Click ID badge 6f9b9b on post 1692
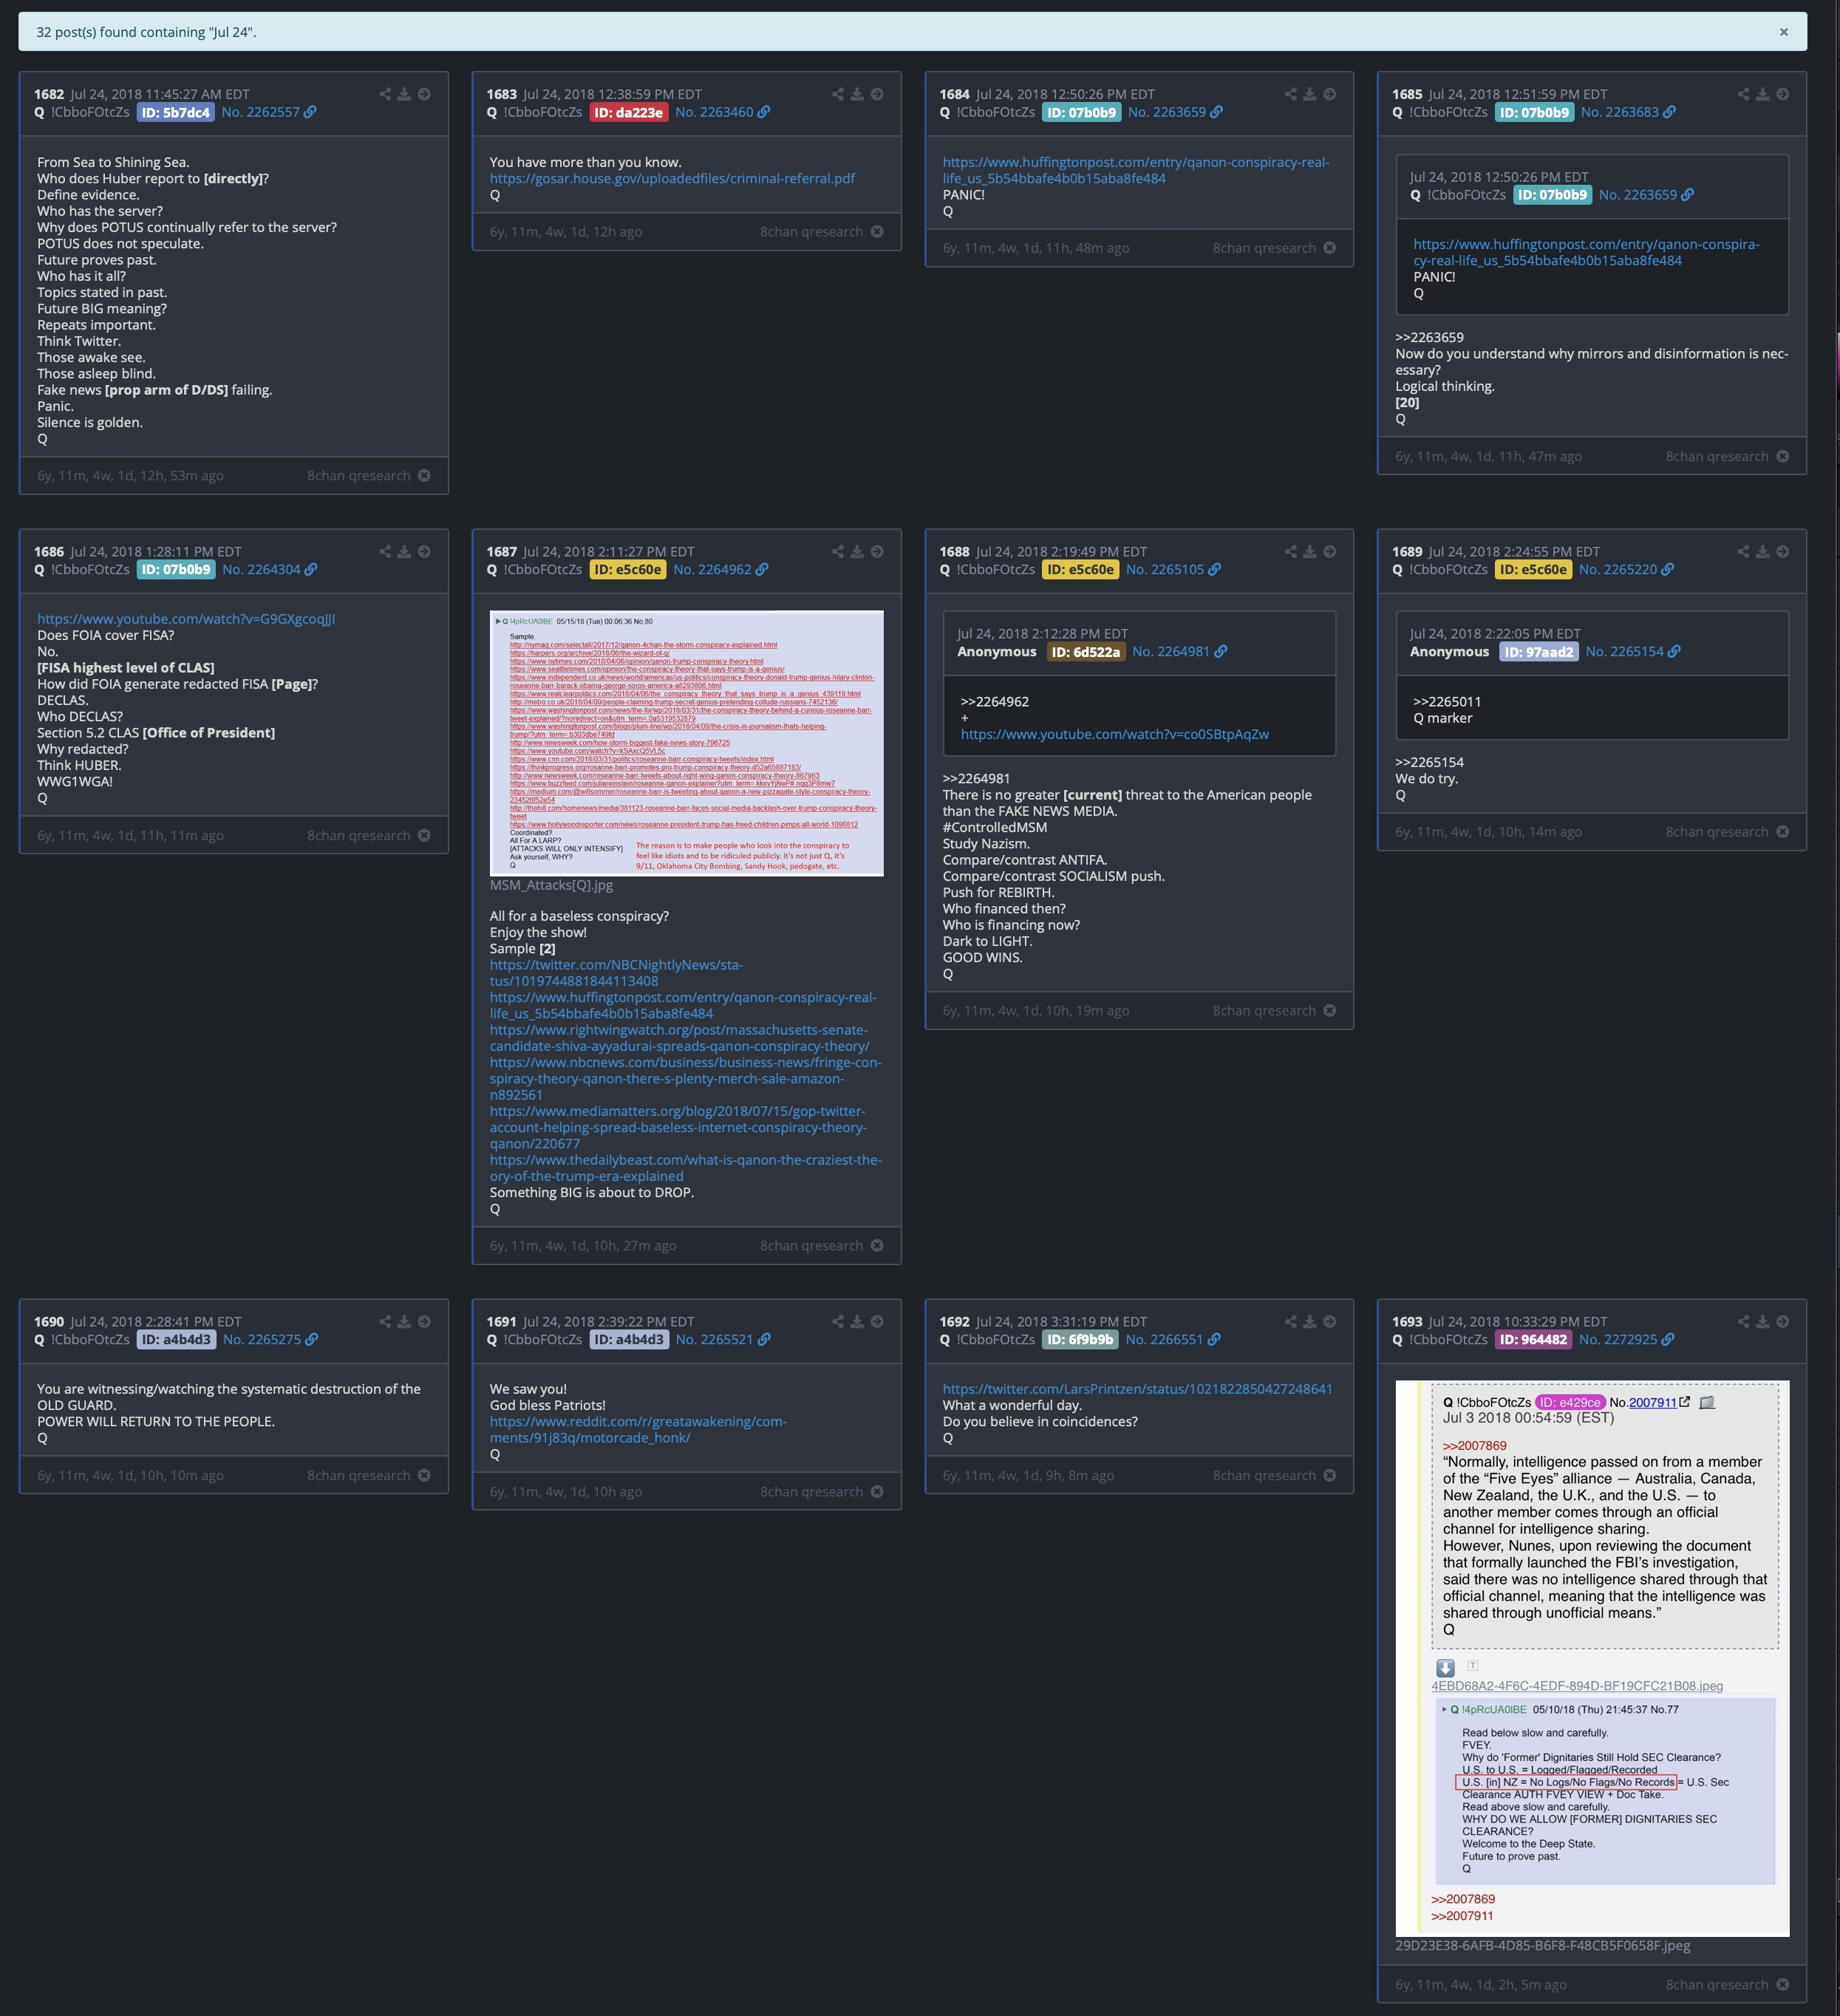The width and height of the screenshot is (1840, 2016). (x=1080, y=1339)
